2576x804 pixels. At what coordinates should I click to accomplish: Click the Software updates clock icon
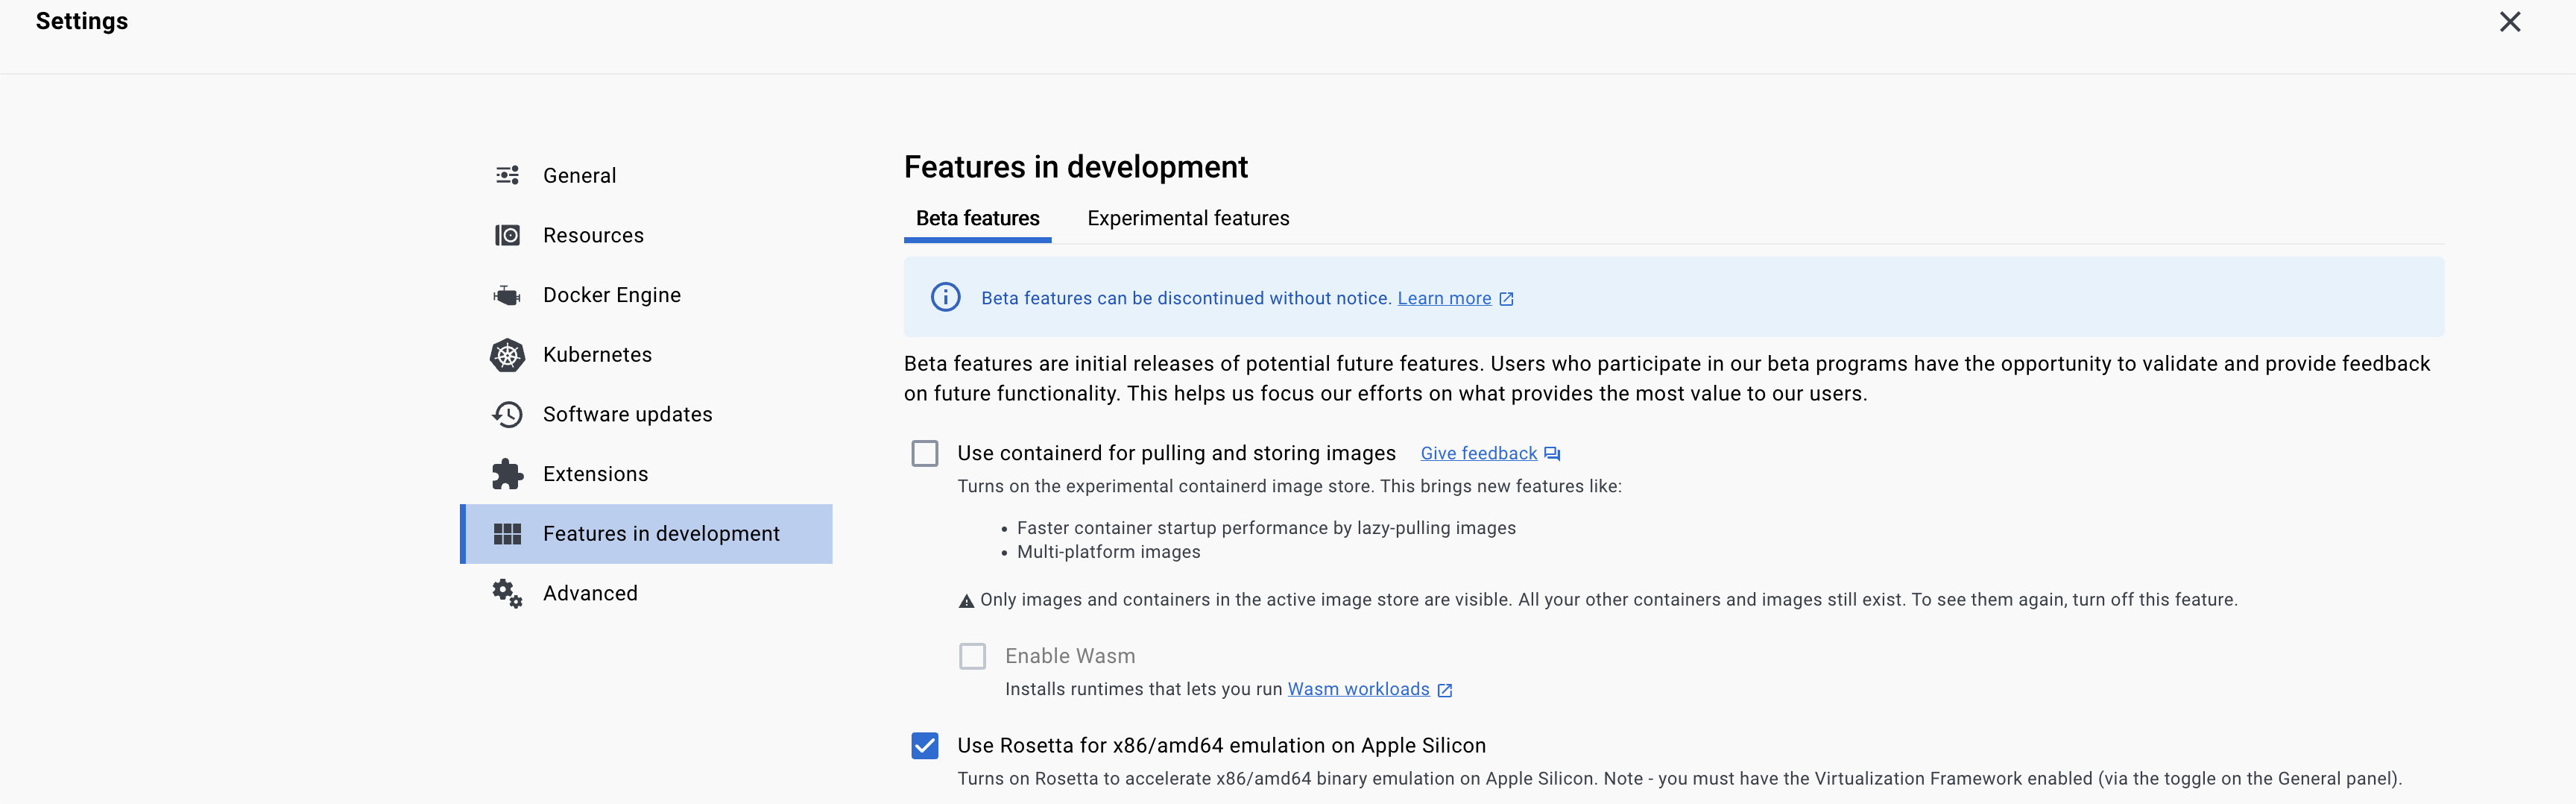tap(507, 414)
